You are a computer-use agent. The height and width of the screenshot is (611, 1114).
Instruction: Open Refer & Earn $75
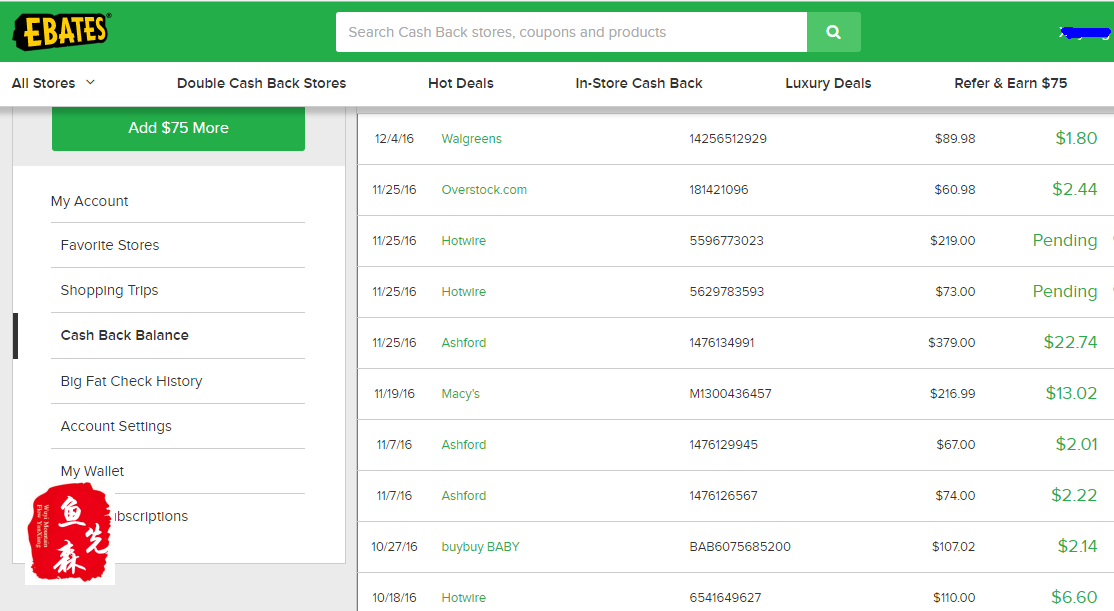pos(1010,83)
